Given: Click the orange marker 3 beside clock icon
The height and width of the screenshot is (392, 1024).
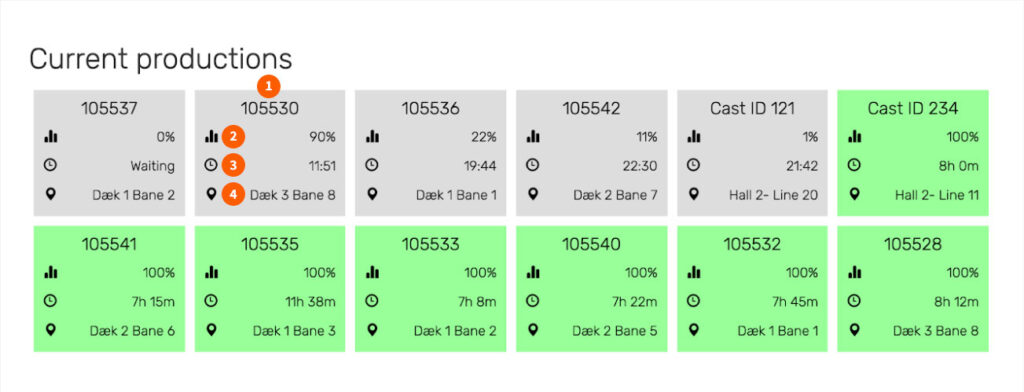Looking at the screenshot, I should pyautogui.click(x=233, y=165).
